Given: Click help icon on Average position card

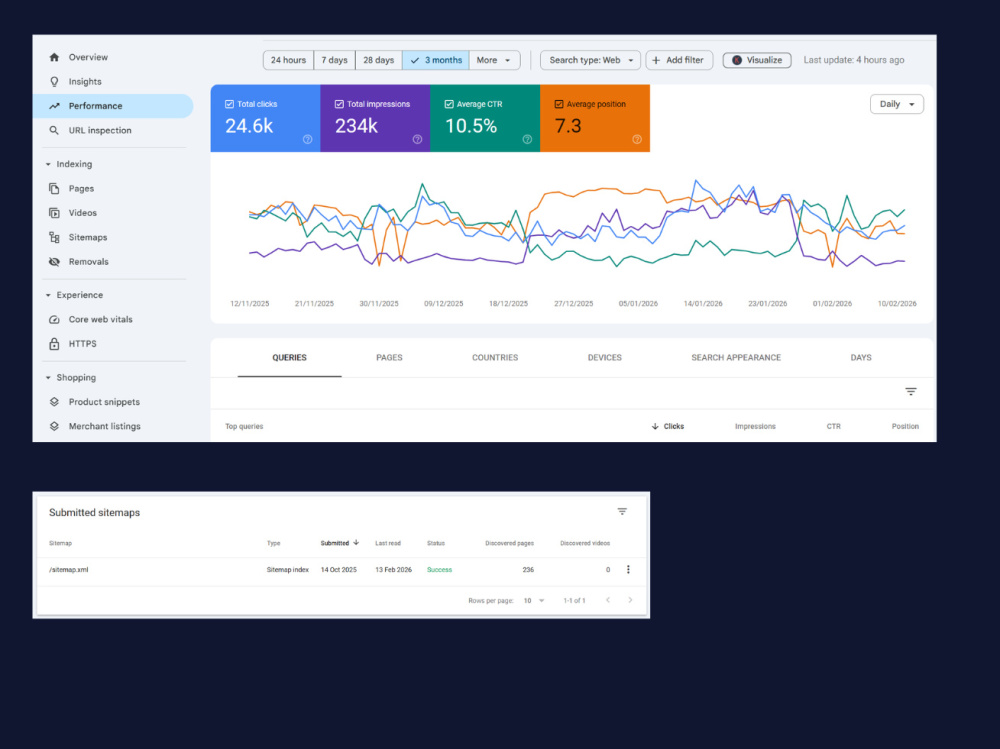Looking at the screenshot, I should (x=636, y=140).
